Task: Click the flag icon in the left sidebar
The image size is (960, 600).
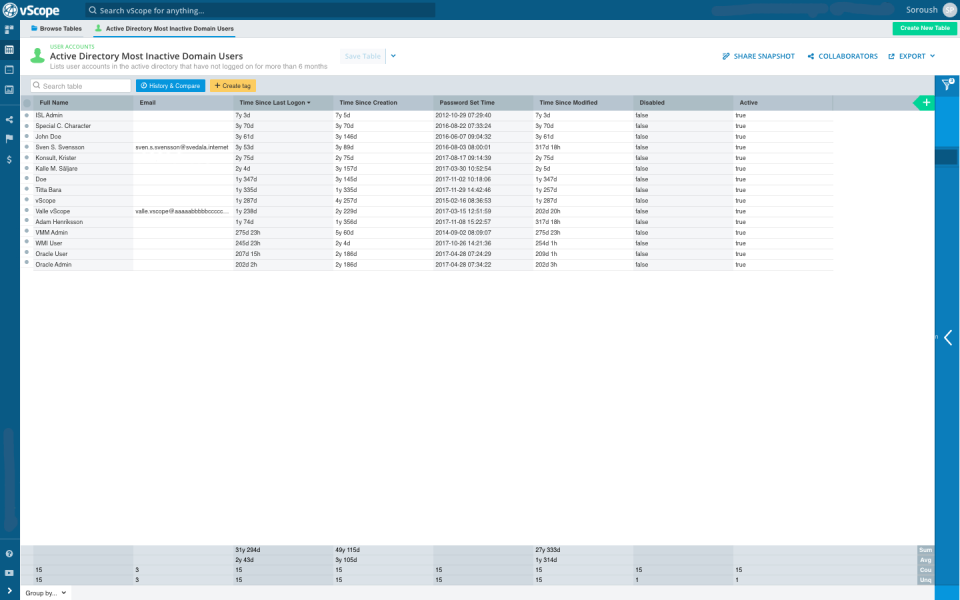Action: tap(10, 139)
